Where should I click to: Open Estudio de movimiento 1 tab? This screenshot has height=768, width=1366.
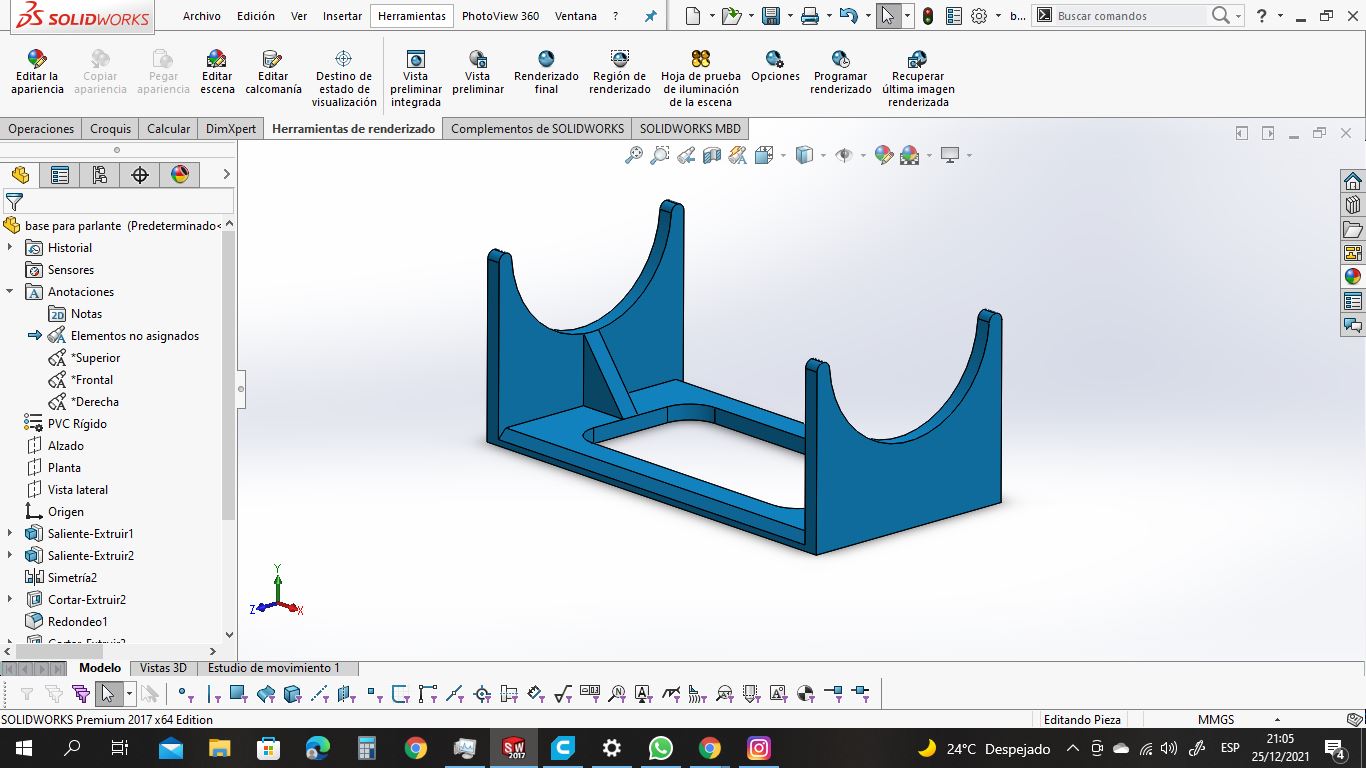tap(274, 668)
